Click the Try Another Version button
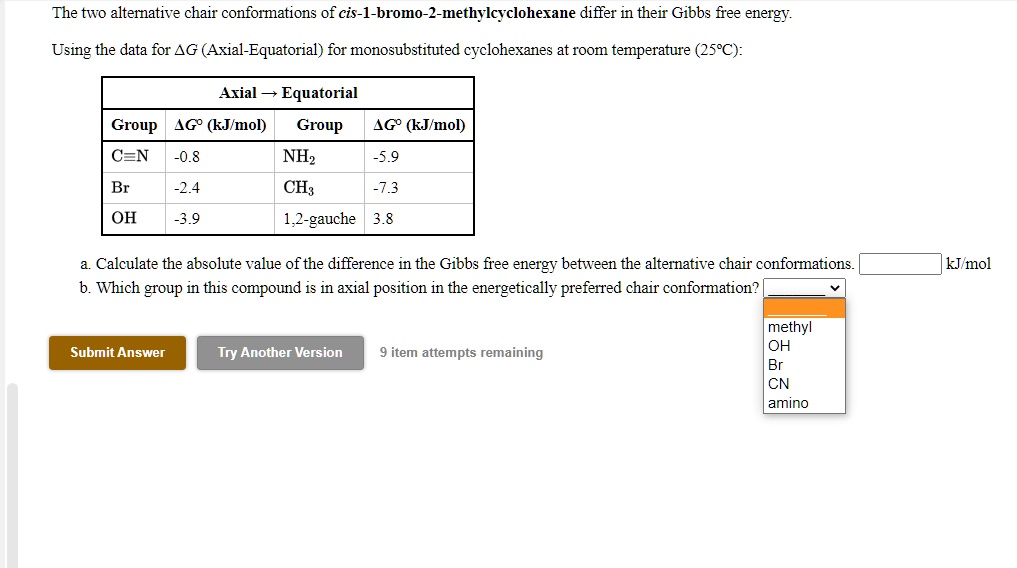 pos(280,353)
